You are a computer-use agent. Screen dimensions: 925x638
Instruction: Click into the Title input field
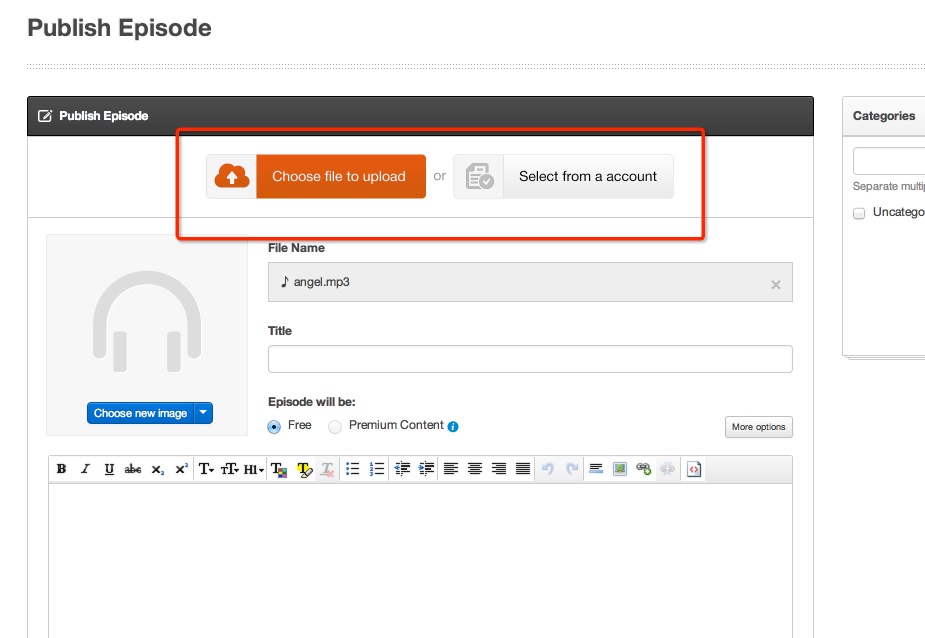click(x=530, y=359)
